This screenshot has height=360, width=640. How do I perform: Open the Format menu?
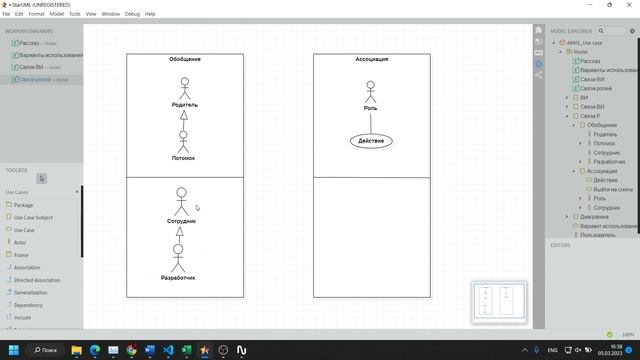click(x=36, y=14)
